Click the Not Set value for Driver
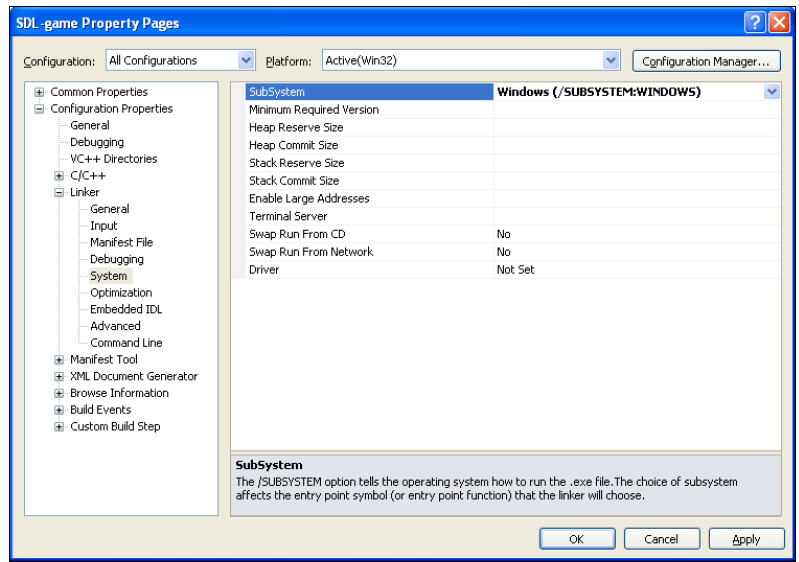The image size is (799, 562). (x=515, y=270)
